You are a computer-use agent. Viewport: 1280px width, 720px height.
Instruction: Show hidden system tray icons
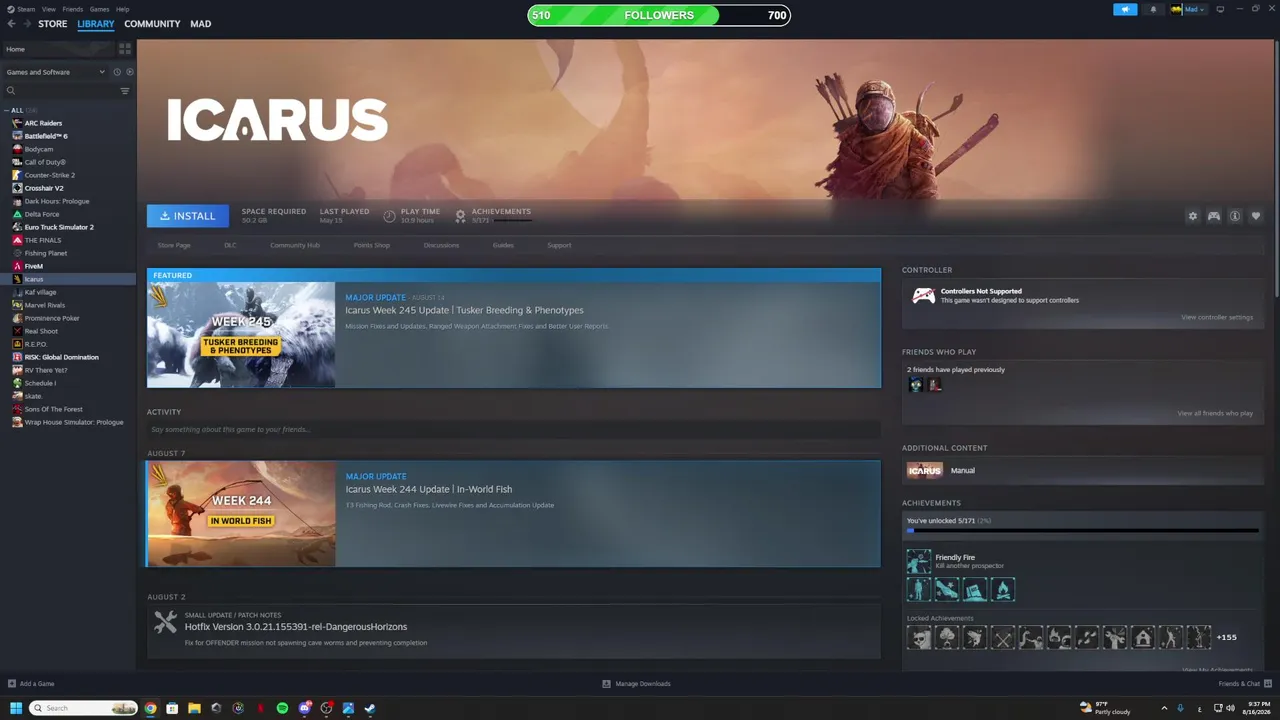coord(1164,708)
